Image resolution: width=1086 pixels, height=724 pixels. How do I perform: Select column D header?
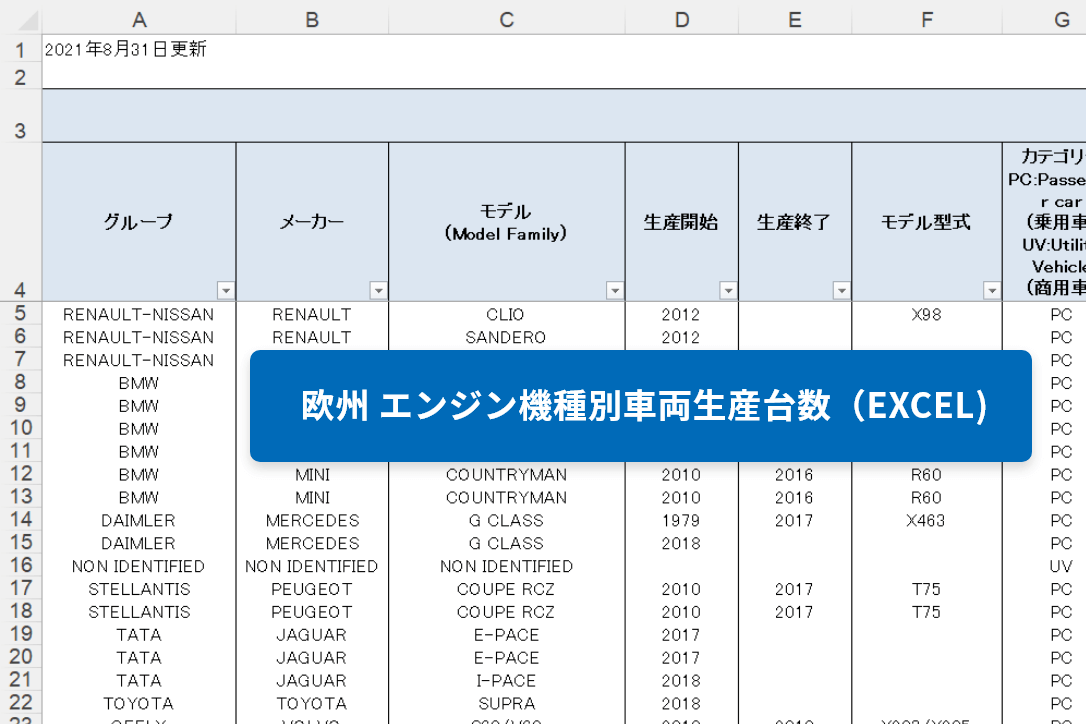(x=682, y=20)
